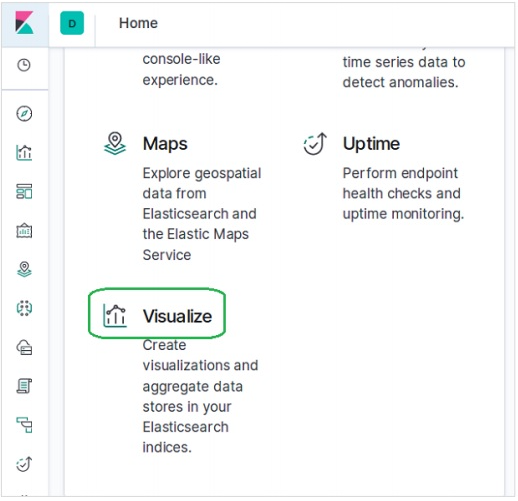Open the Recently viewed clock icon
The image size is (518, 501).
pyautogui.click(x=24, y=65)
